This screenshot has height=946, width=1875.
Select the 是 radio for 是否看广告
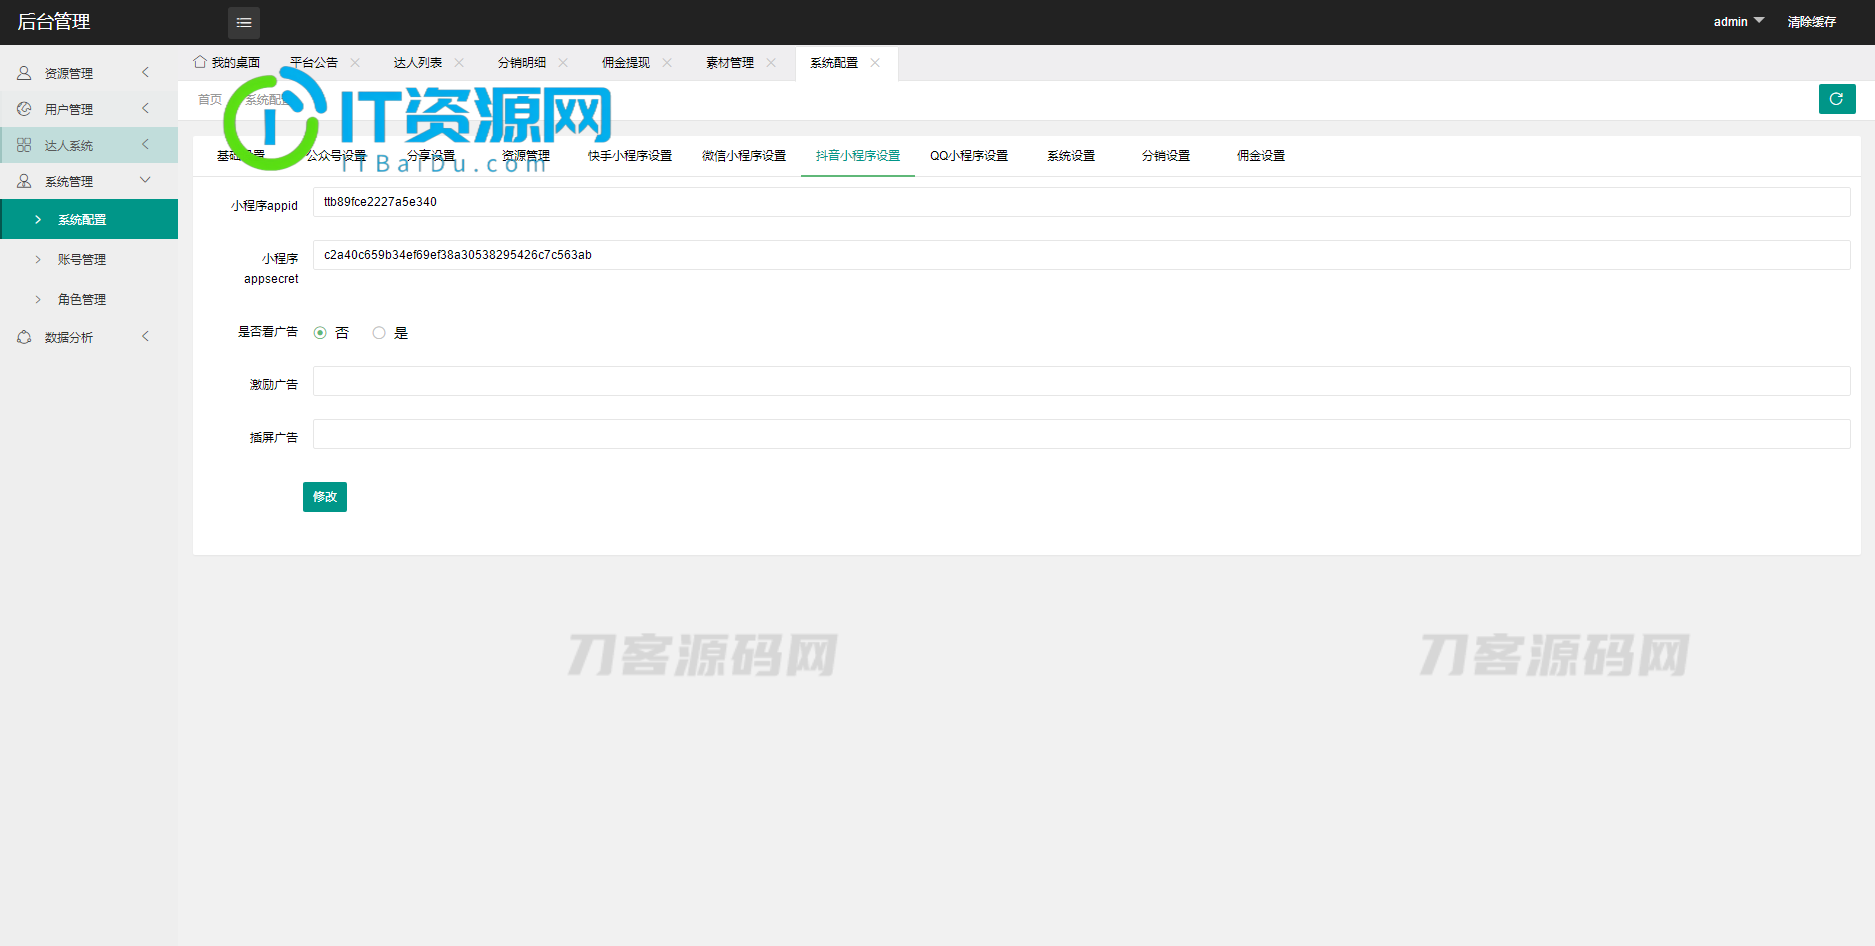point(379,333)
